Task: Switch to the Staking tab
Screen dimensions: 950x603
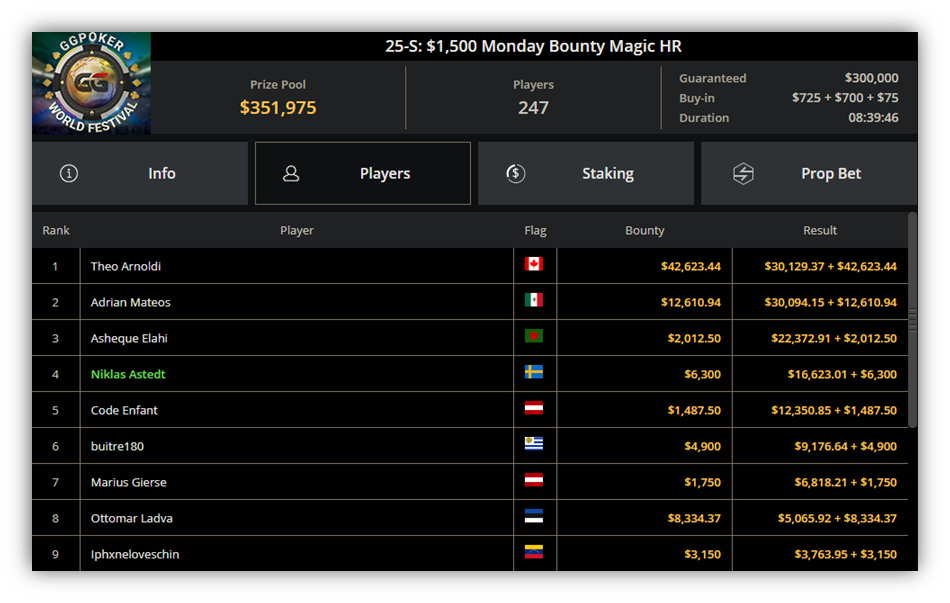Action: point(586,173)
